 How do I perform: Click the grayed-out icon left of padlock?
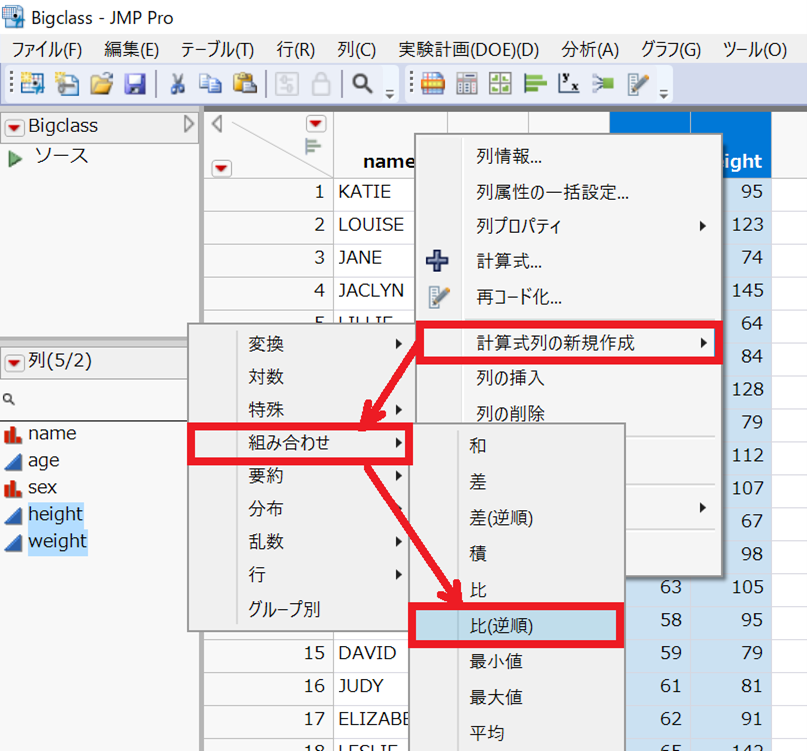[287, 83]
